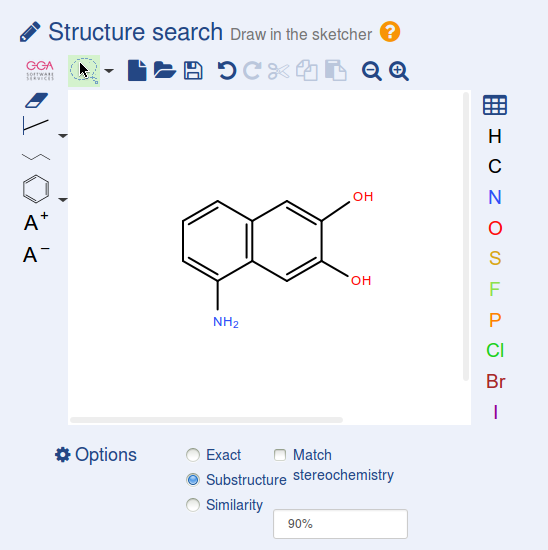Zoom out of the canvas
The height and width of the screenshot is (550, 548).
(x=372, y=71)
